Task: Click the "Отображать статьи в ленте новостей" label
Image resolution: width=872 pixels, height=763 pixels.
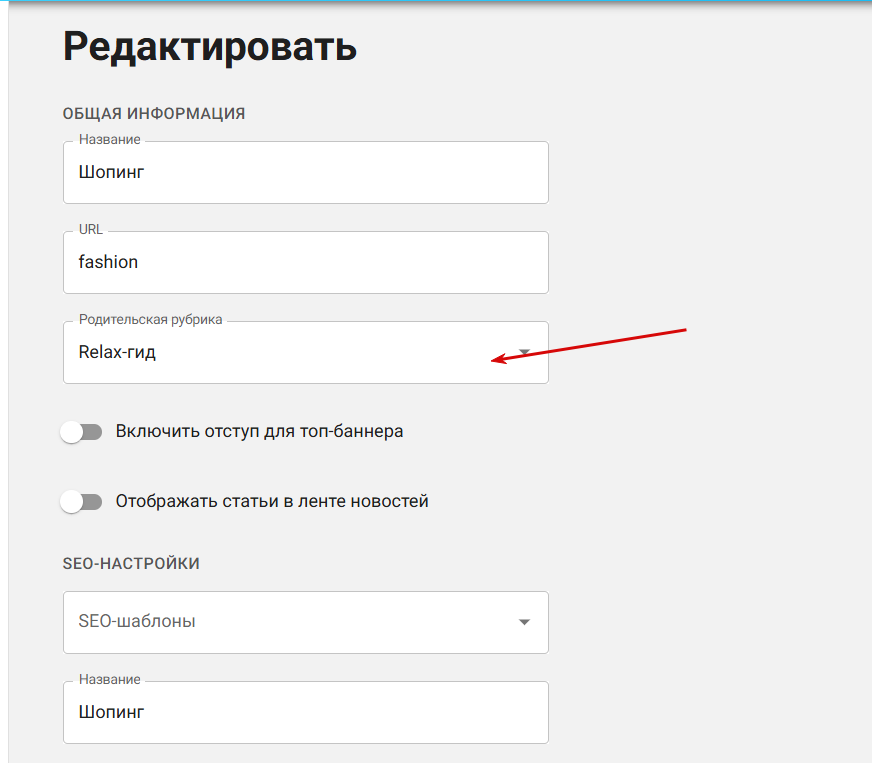Action: point(272,501)
